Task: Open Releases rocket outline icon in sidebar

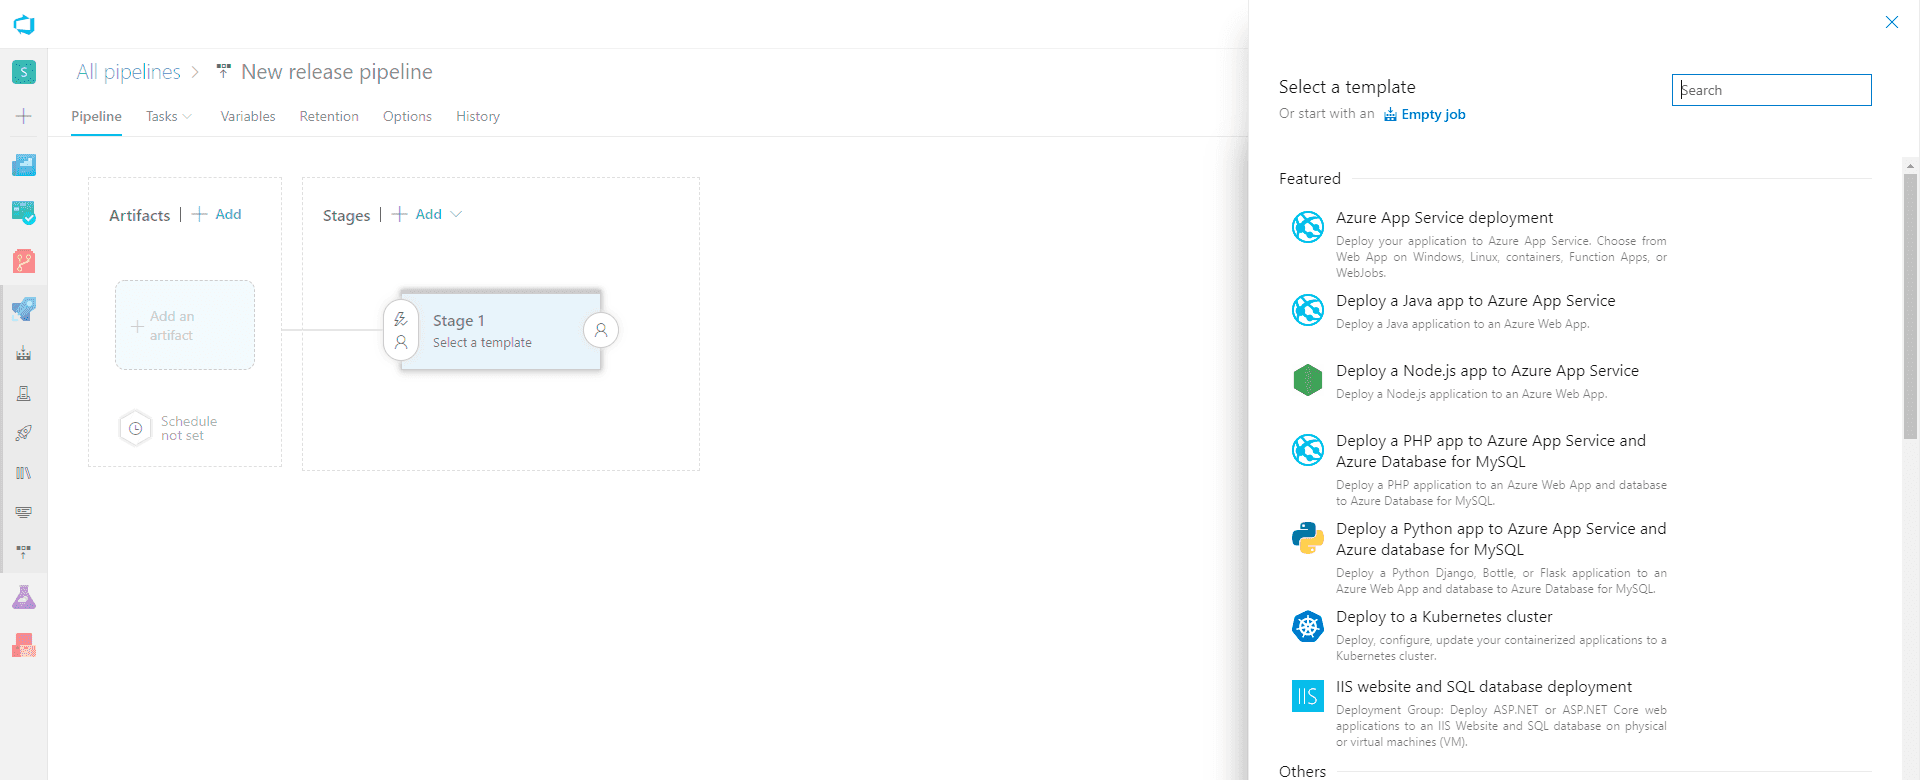Action: 24,433
